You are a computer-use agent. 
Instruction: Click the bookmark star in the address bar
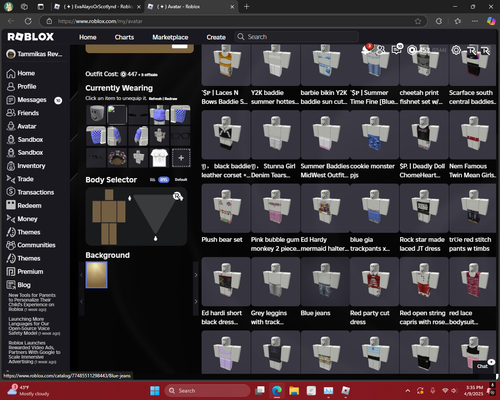tap(418, 21)
